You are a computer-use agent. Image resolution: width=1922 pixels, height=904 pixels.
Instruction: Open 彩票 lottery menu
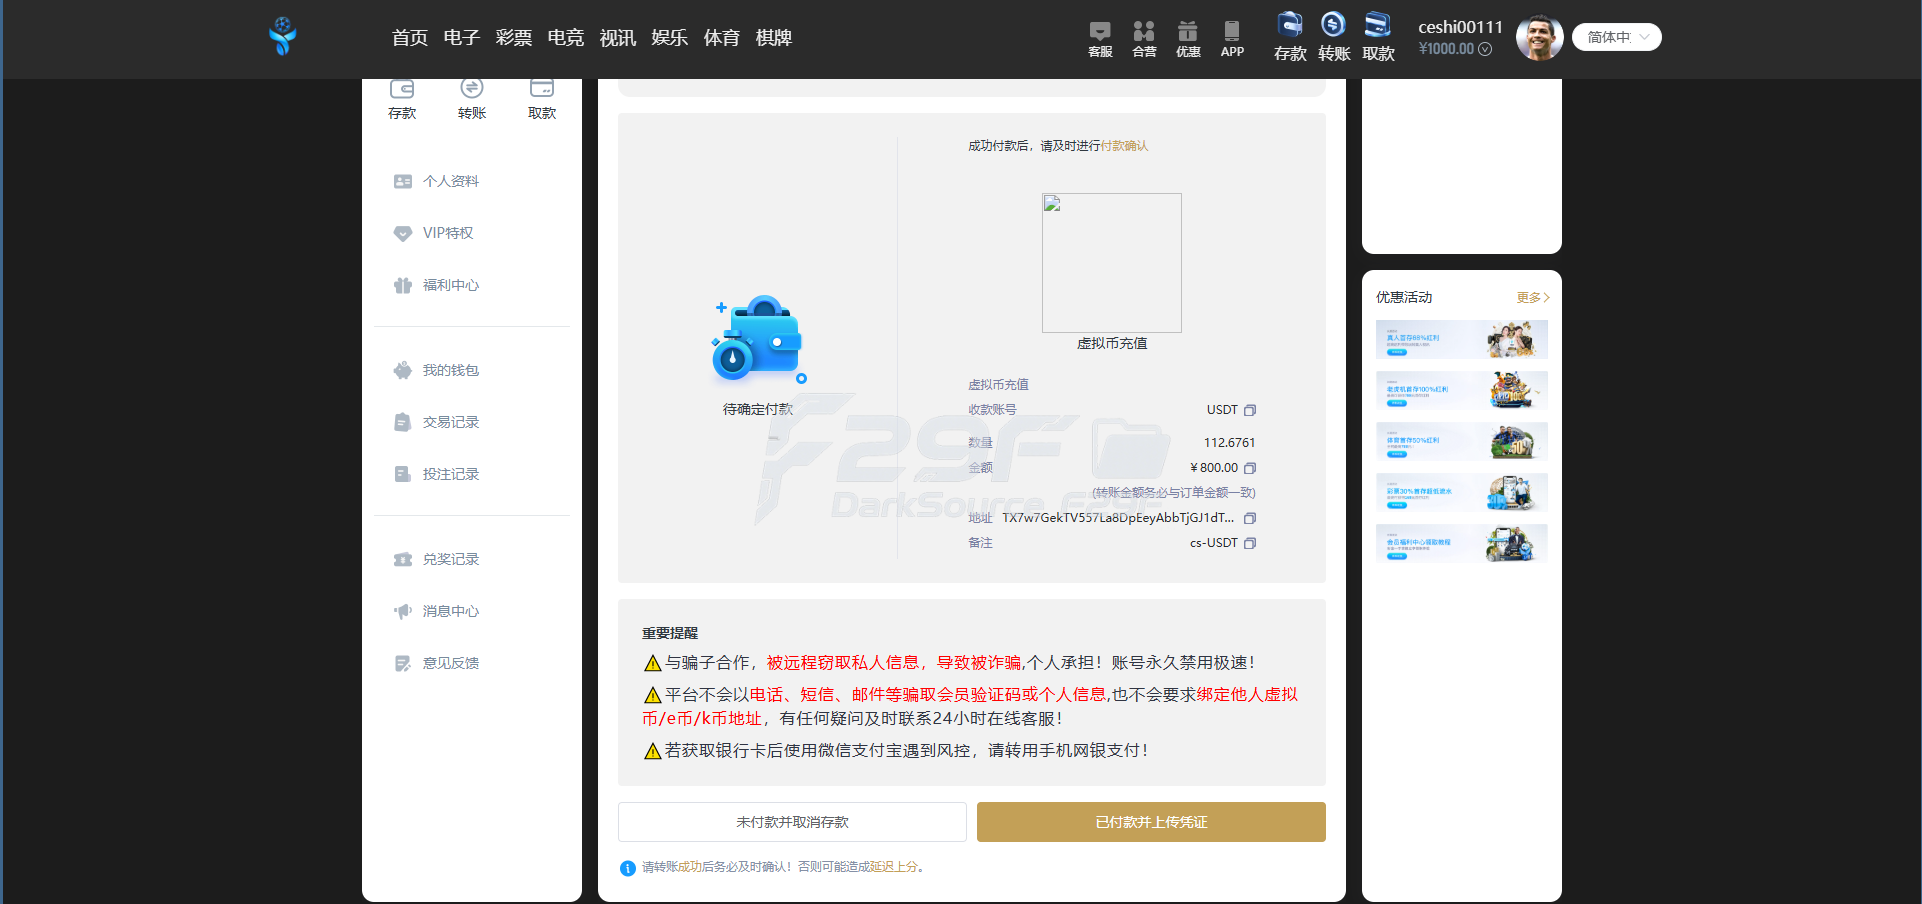click(514, 37)
